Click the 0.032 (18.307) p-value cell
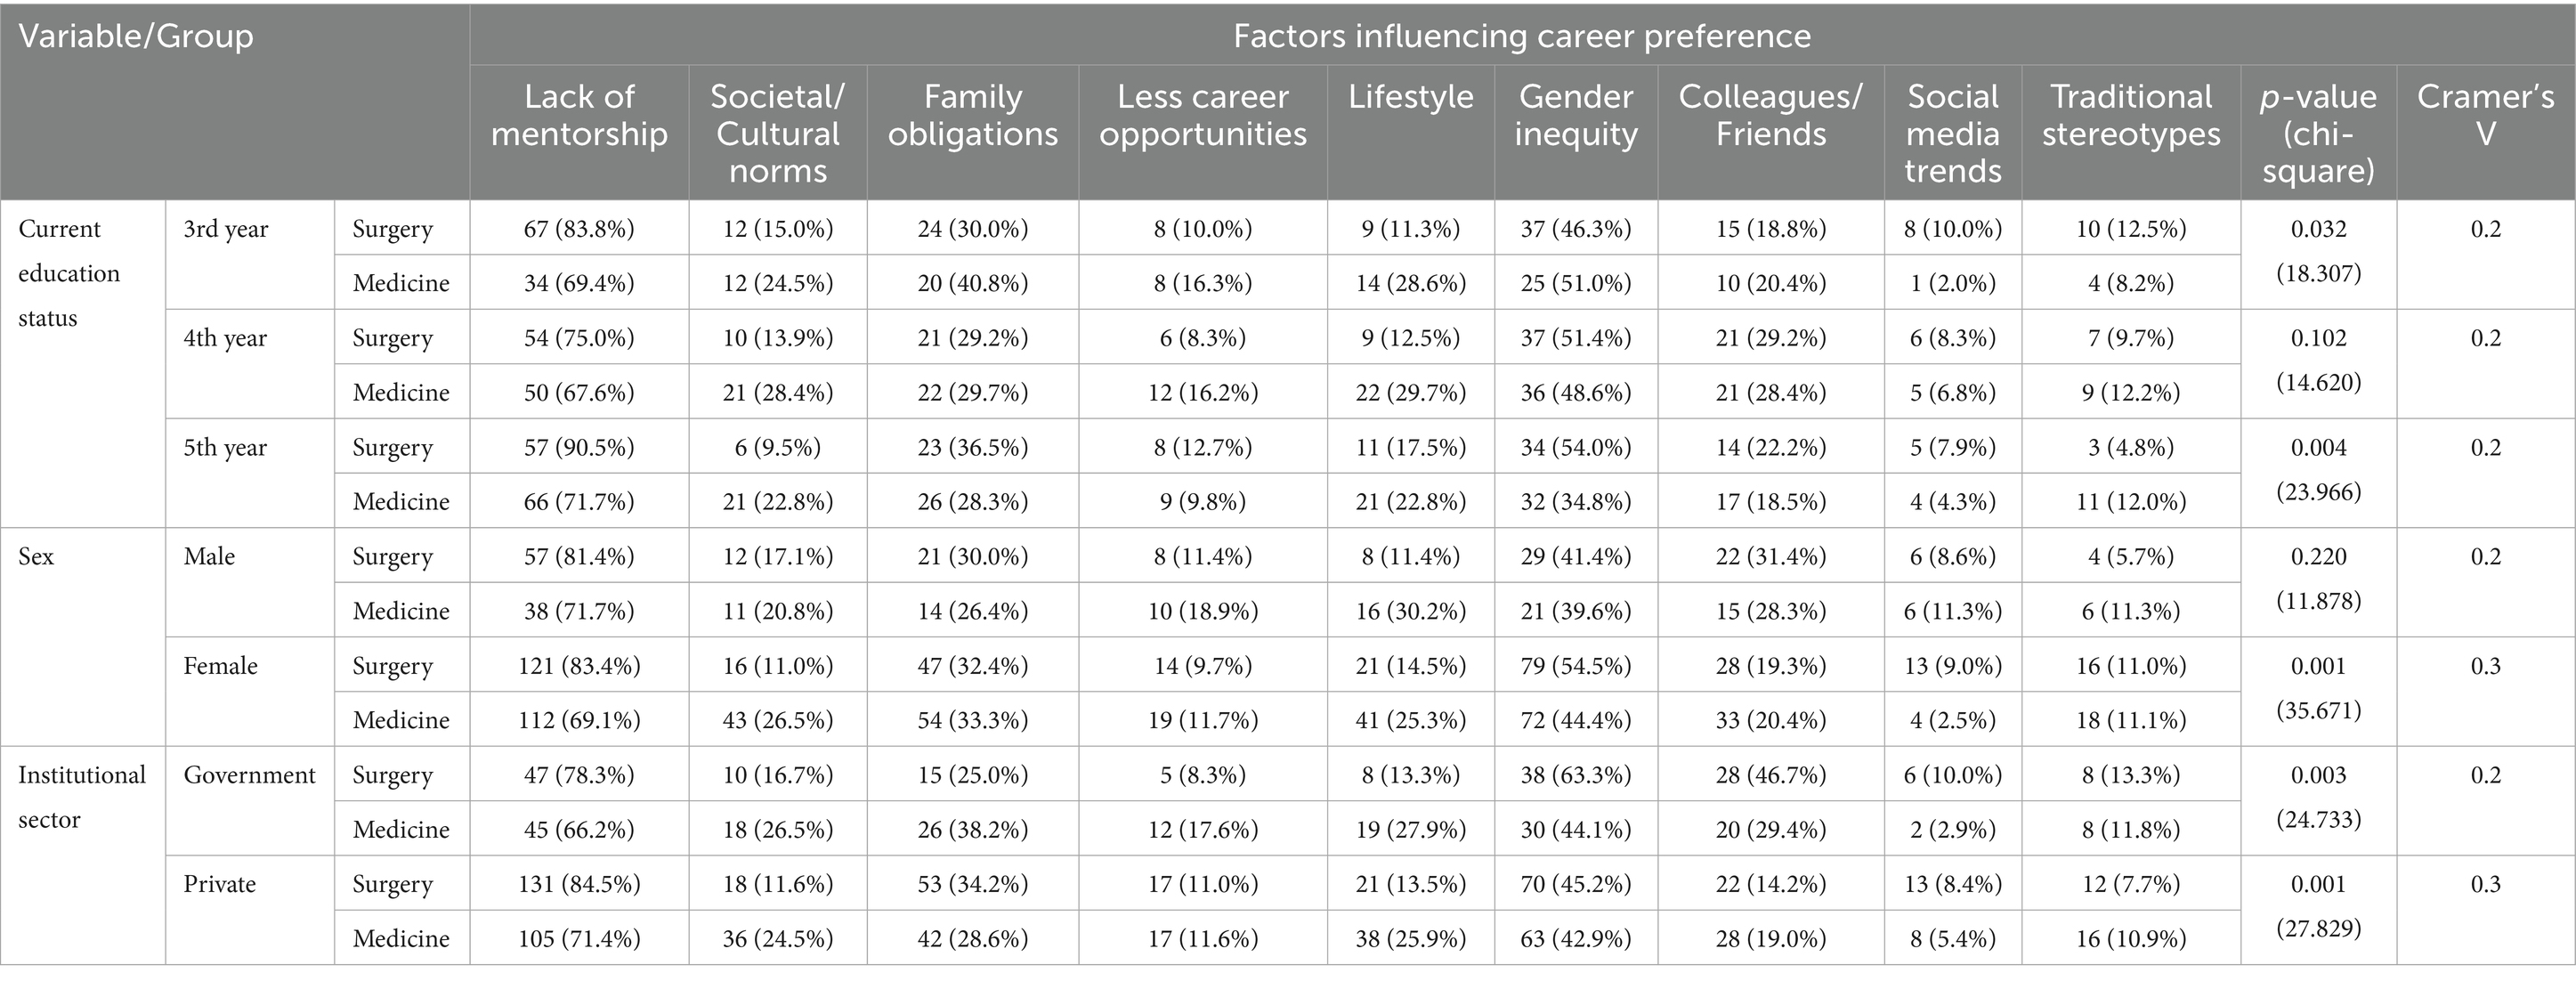The image size is (2576, 981). pyautogui.click(x=2318, y=251)
